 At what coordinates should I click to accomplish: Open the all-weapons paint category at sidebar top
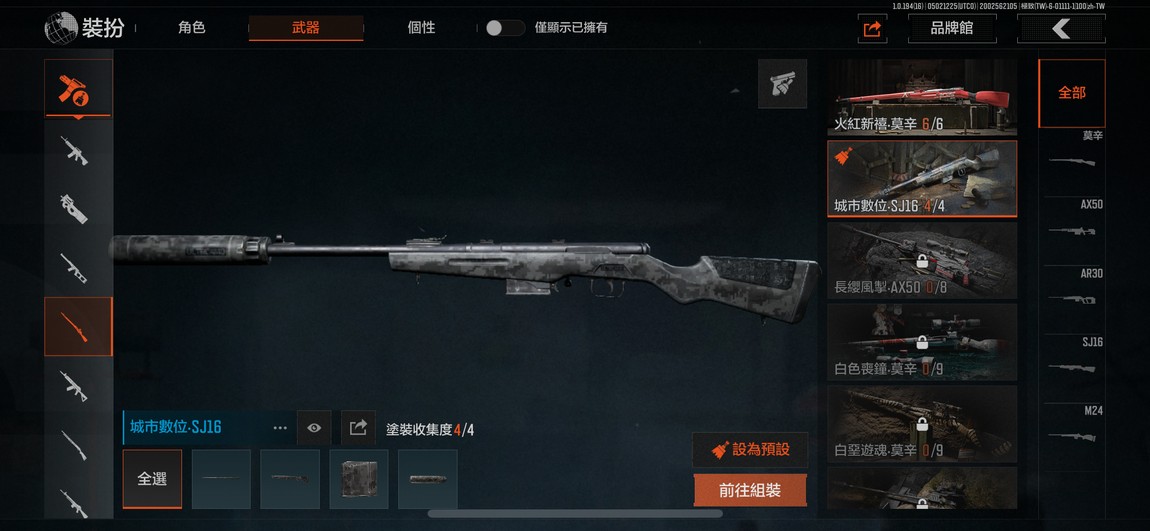tap(78, 88)
